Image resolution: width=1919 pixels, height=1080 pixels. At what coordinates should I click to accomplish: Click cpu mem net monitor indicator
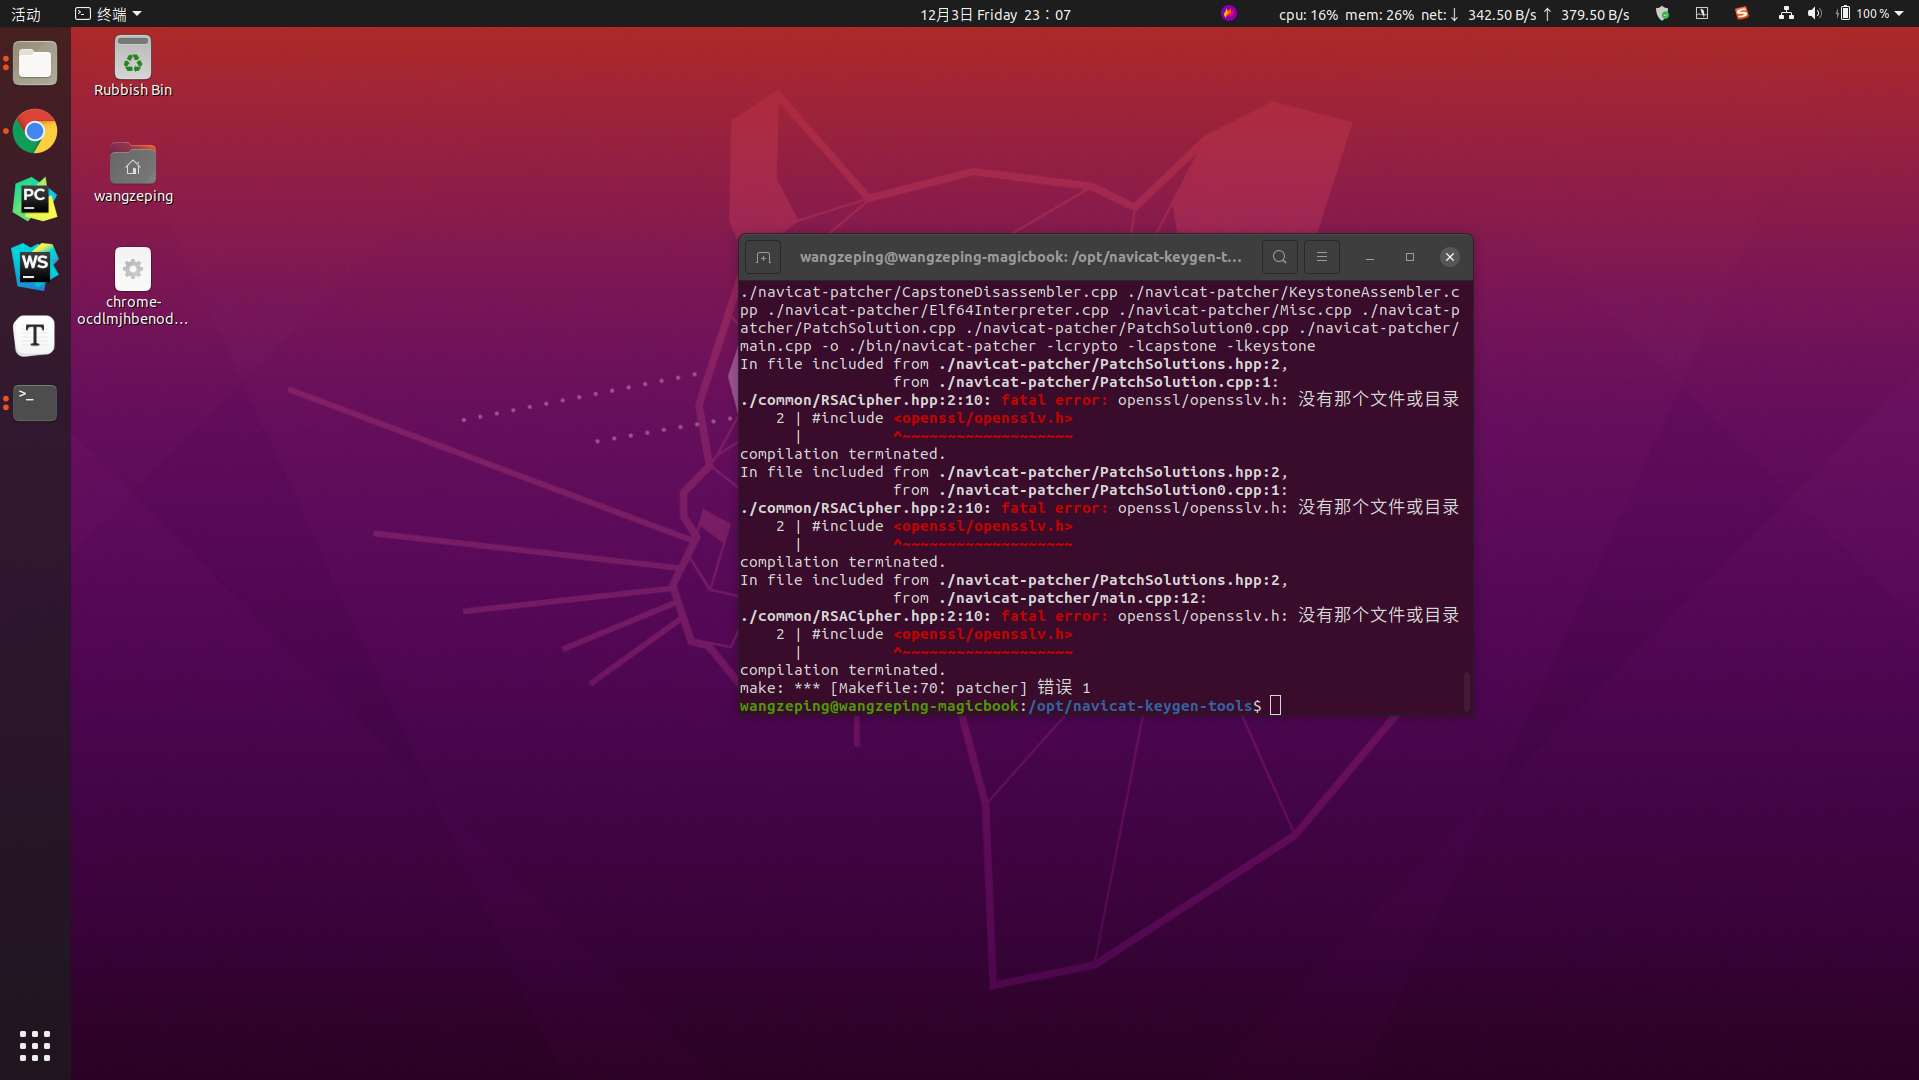[1454, 14]
